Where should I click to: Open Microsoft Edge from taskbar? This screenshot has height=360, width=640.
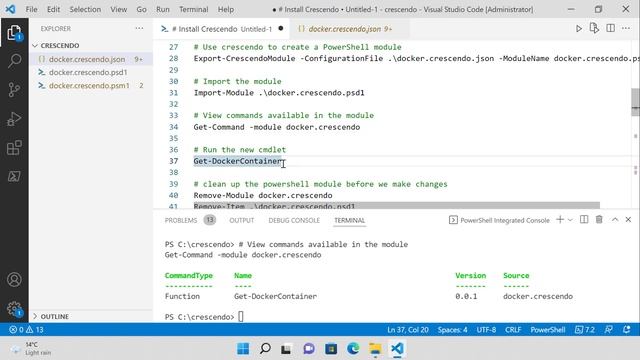pyautogui.click(x=353, y=349)
